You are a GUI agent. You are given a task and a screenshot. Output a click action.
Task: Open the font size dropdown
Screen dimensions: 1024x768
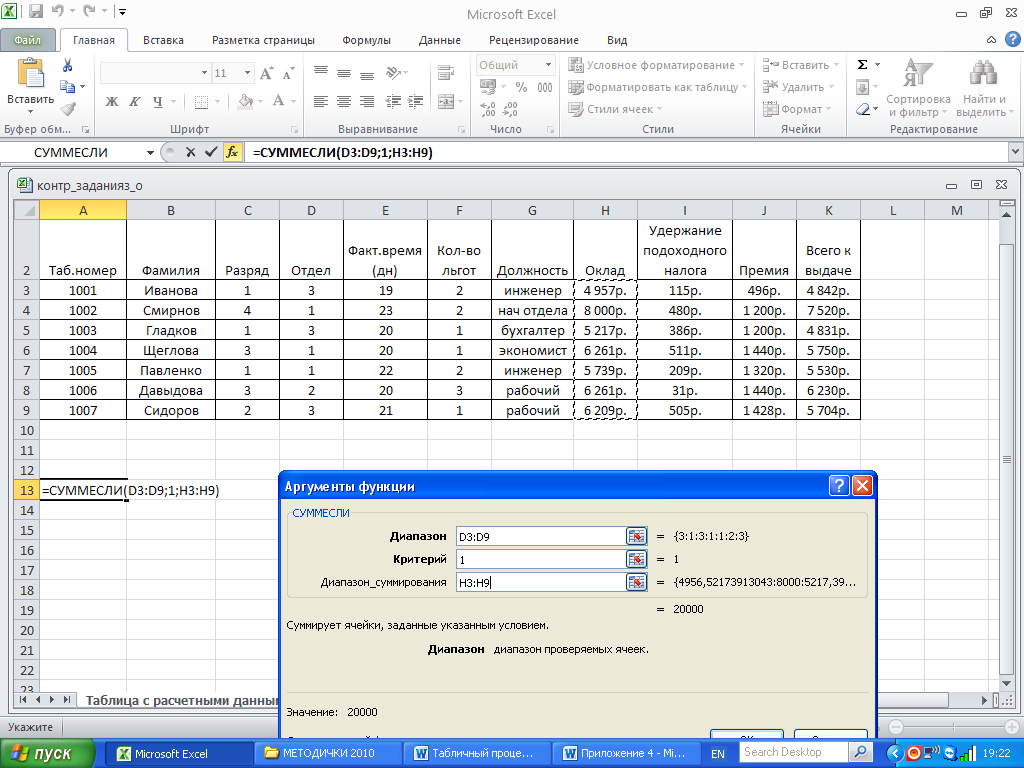point(246,73)
